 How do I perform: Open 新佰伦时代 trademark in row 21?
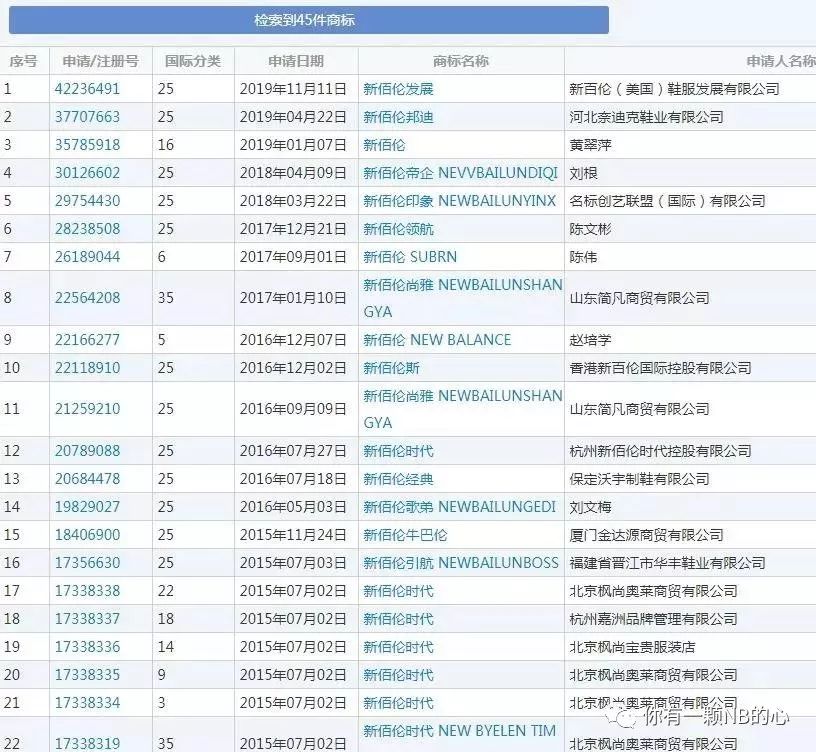(398, 704)
